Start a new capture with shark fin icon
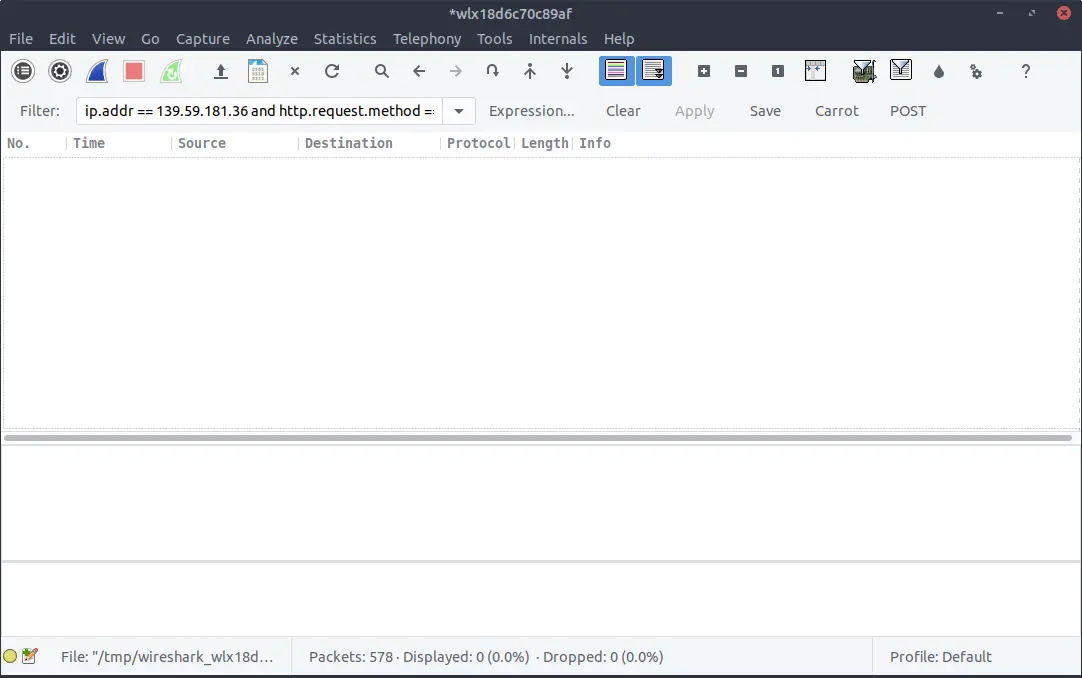Screen dimensions: 1082x678 97,71
